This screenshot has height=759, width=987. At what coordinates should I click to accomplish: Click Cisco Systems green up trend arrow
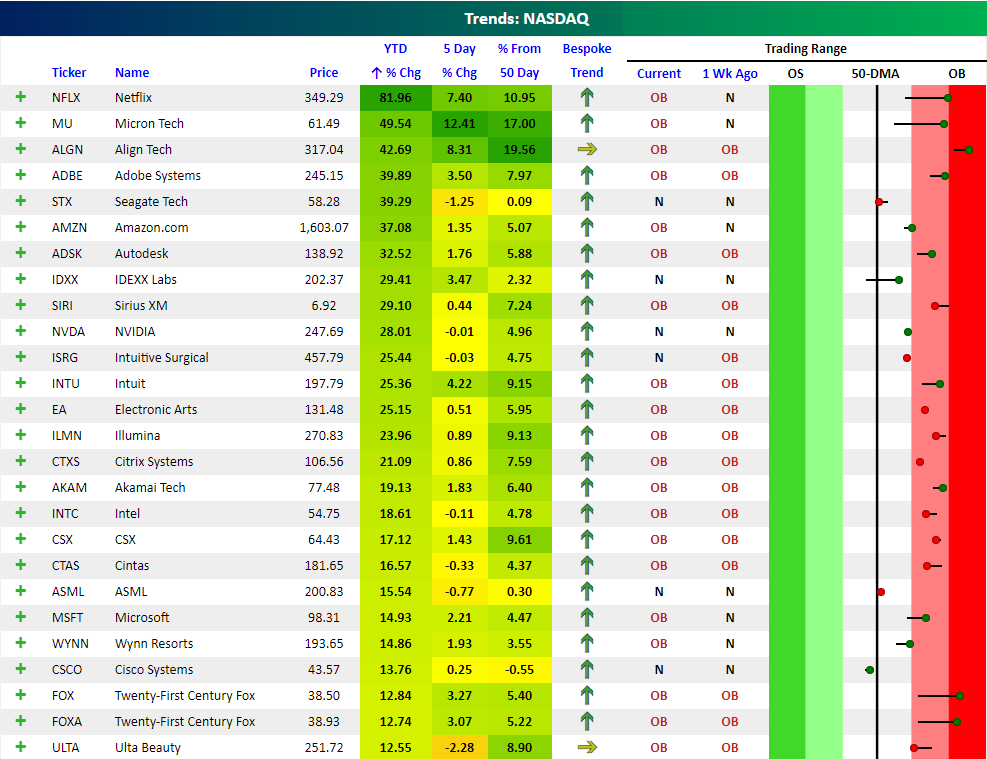(x=587, y=669)
